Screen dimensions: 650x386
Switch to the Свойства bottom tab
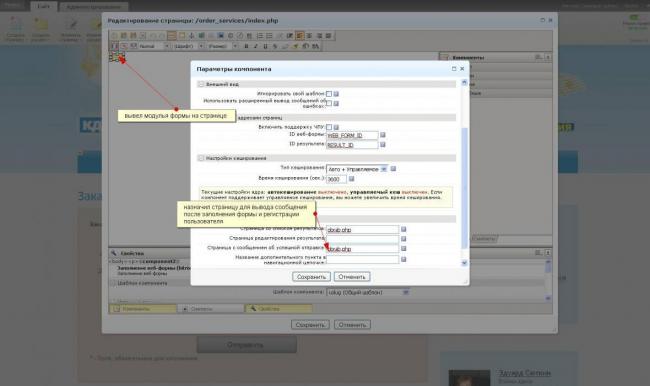[x=279, y=308]
